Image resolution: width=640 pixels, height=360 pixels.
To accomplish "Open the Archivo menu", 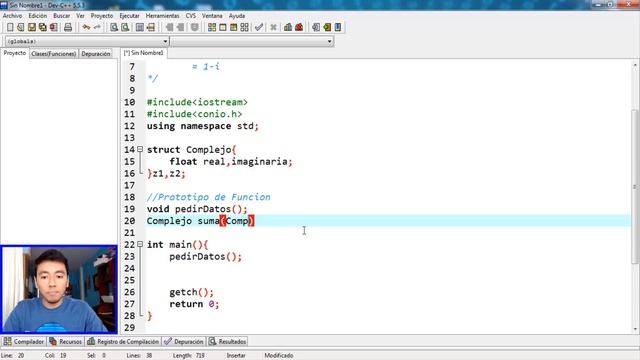I will 12,16.
